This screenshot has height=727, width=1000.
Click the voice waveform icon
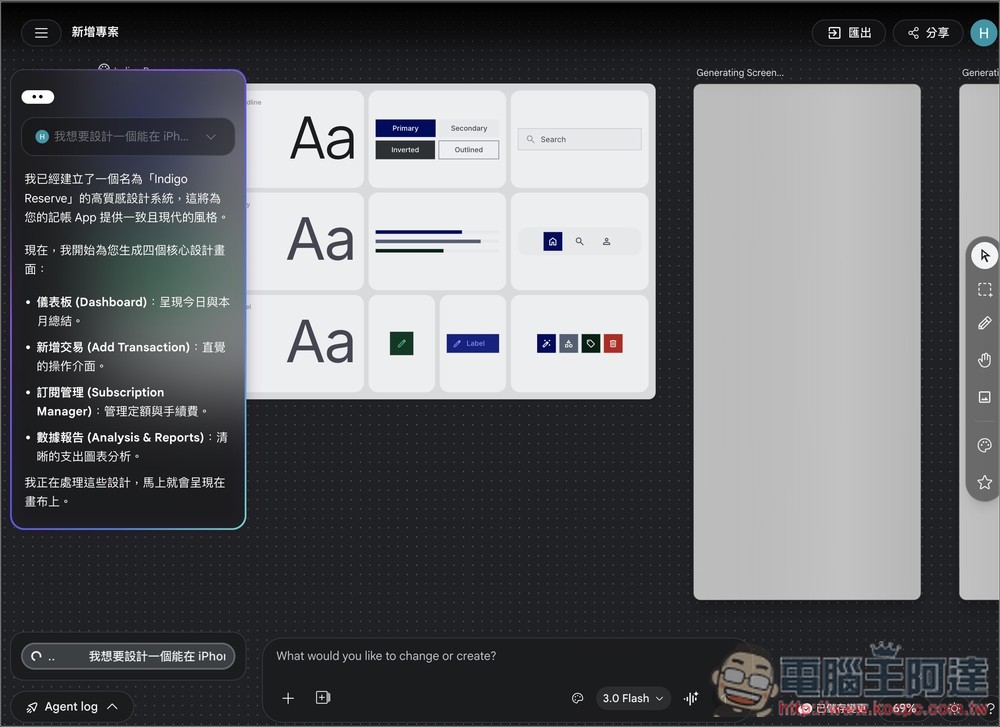coord(691,698)
